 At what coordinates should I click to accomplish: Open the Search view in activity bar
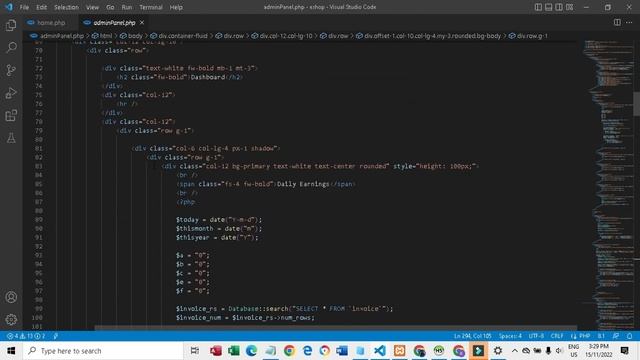click(x=11, y=47)
